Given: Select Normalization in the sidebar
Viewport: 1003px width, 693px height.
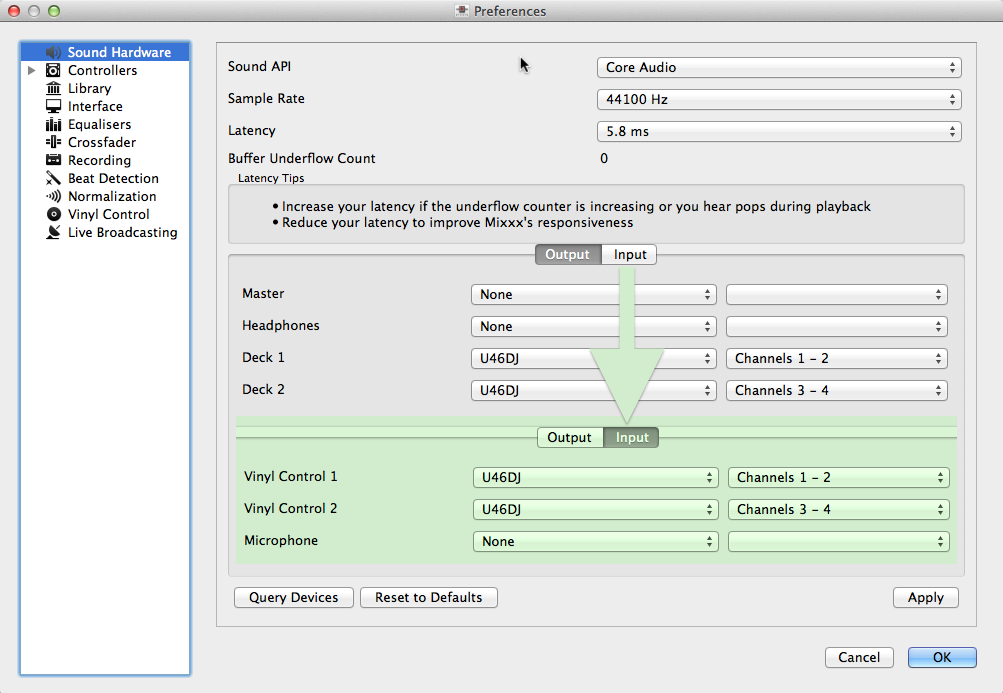Looking at the screenshot, I should pos(112,197).
